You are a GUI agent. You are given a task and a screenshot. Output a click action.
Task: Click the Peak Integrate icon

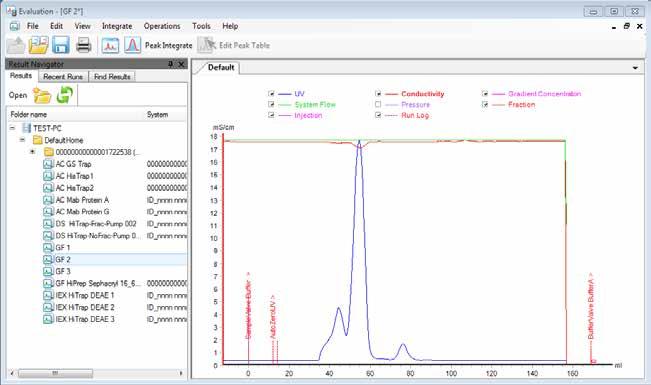pos(132,45)
